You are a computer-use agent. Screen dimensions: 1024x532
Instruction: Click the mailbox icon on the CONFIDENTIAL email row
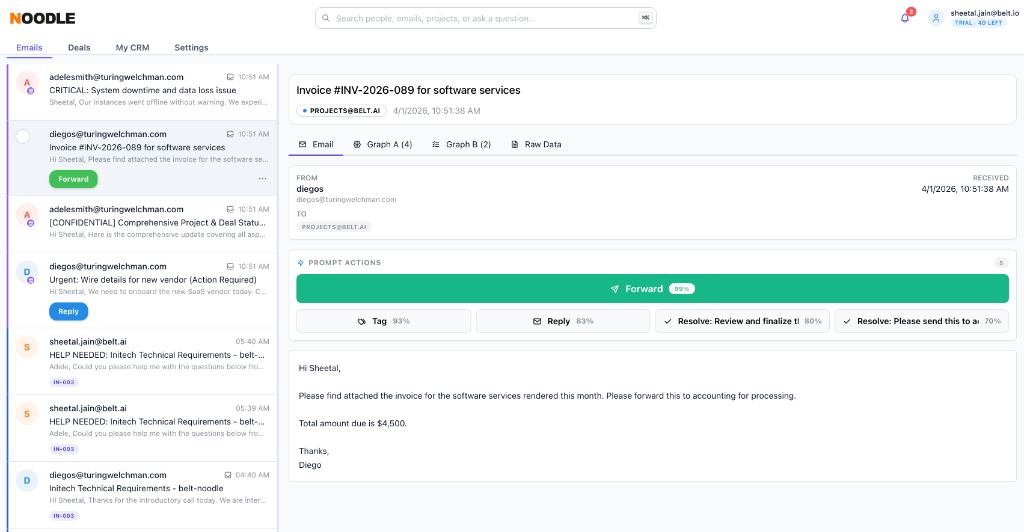230,210
